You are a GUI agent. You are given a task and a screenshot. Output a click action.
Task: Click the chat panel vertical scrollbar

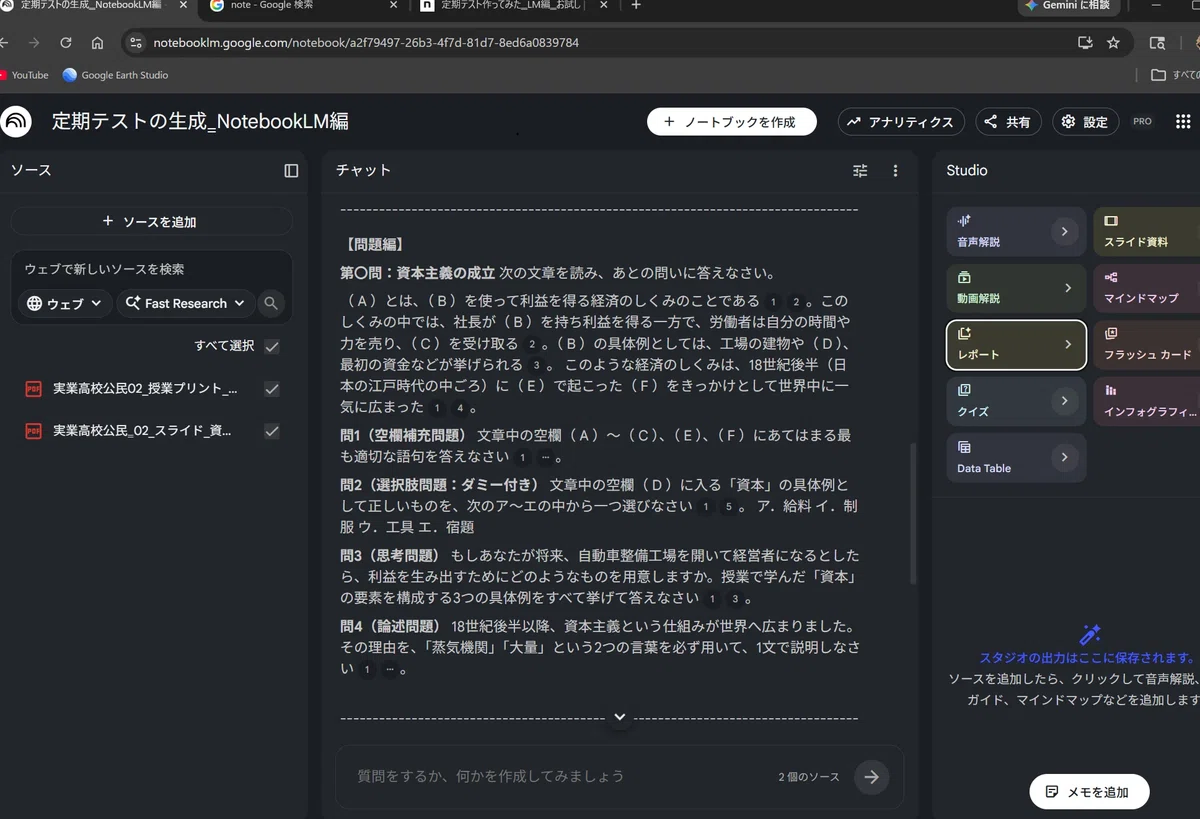(x=912, y=514)
